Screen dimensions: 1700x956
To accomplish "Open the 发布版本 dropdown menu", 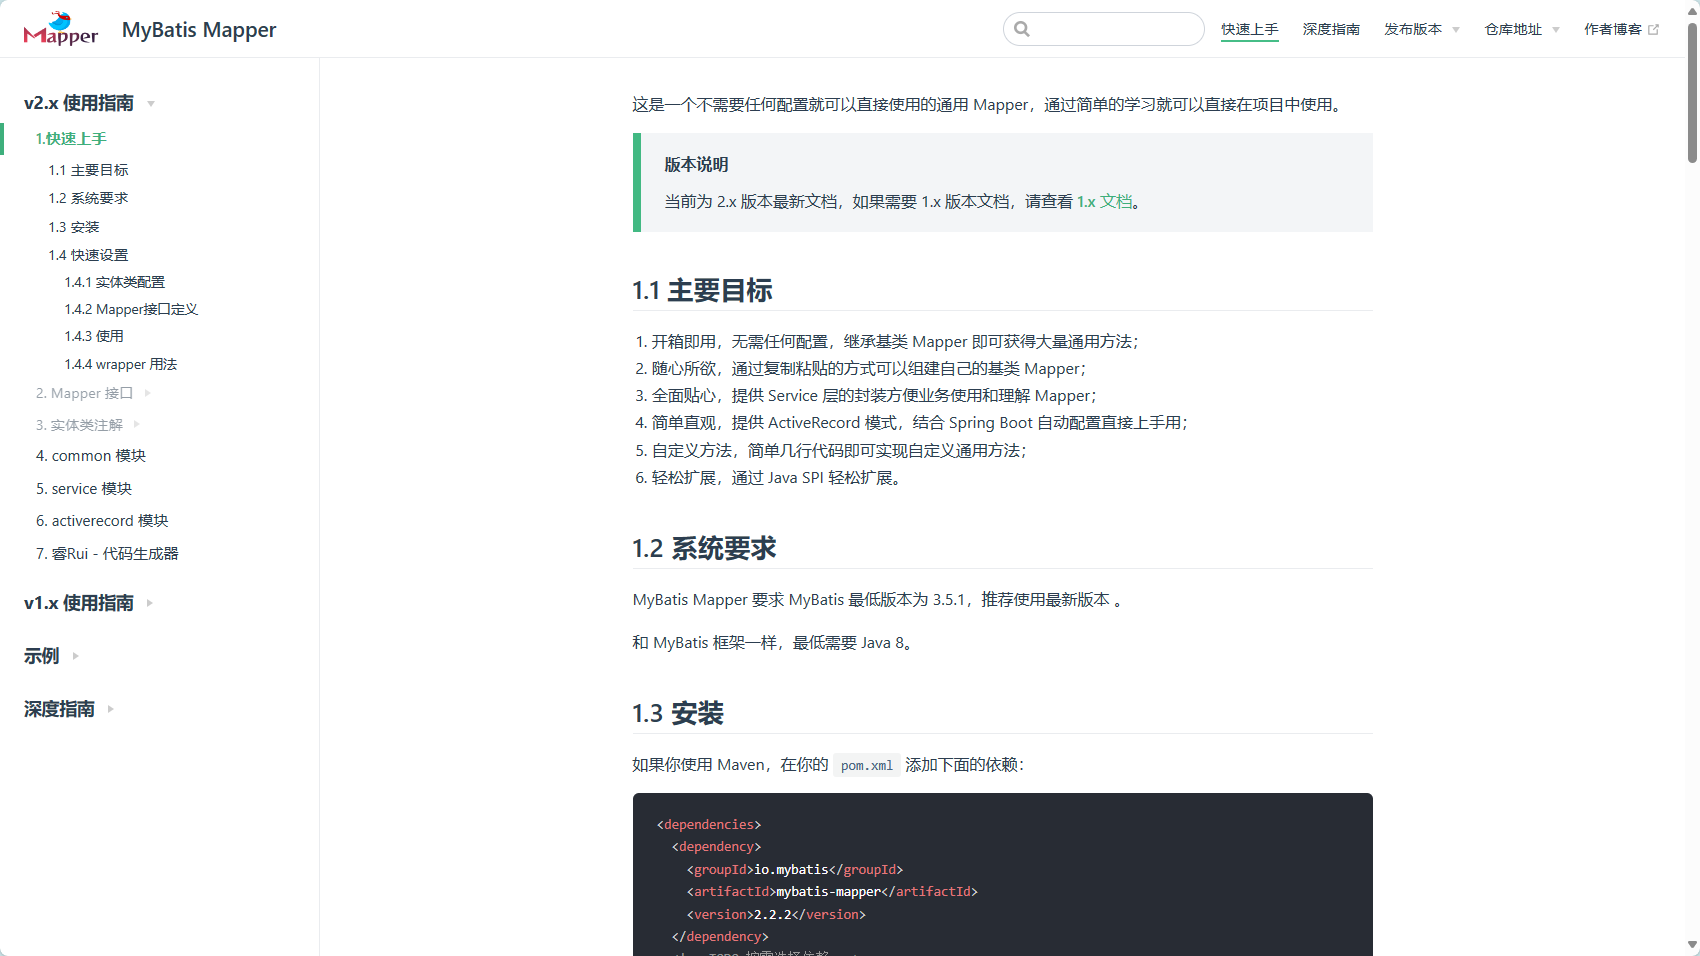I will (1422, 30).
